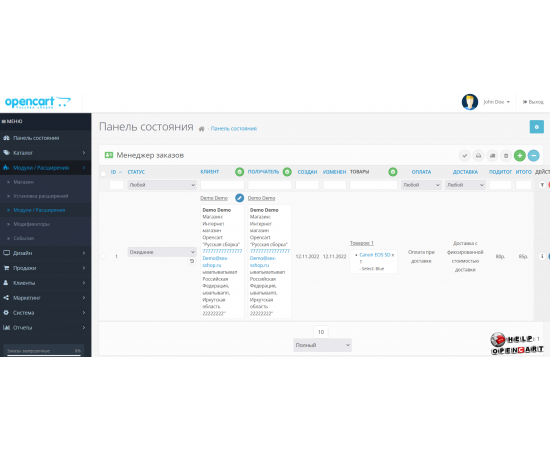Viewport: 550px width, 450px height.
Task: Open the Ожидание order status dropdown
Action: tap(162, 252)
